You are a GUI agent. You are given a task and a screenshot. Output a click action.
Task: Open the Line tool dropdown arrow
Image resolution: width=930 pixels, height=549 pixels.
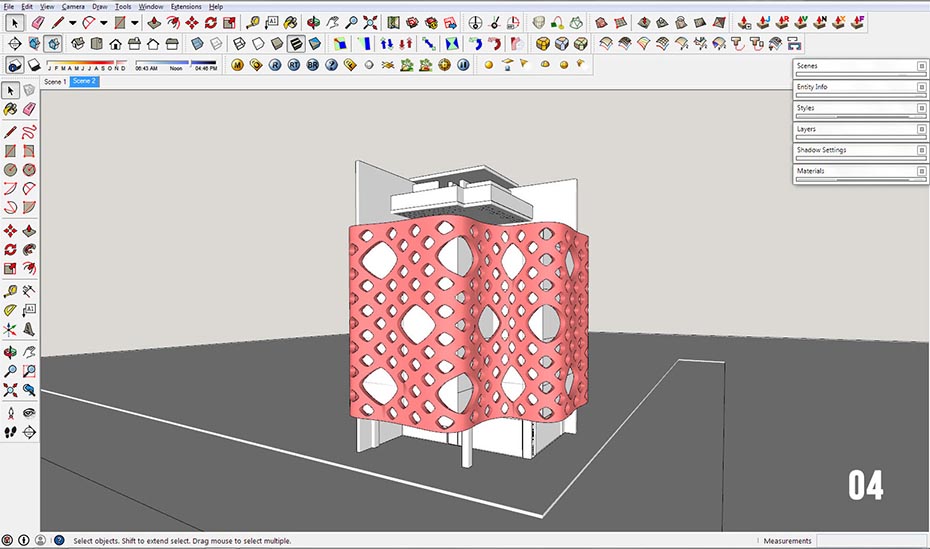73,22
